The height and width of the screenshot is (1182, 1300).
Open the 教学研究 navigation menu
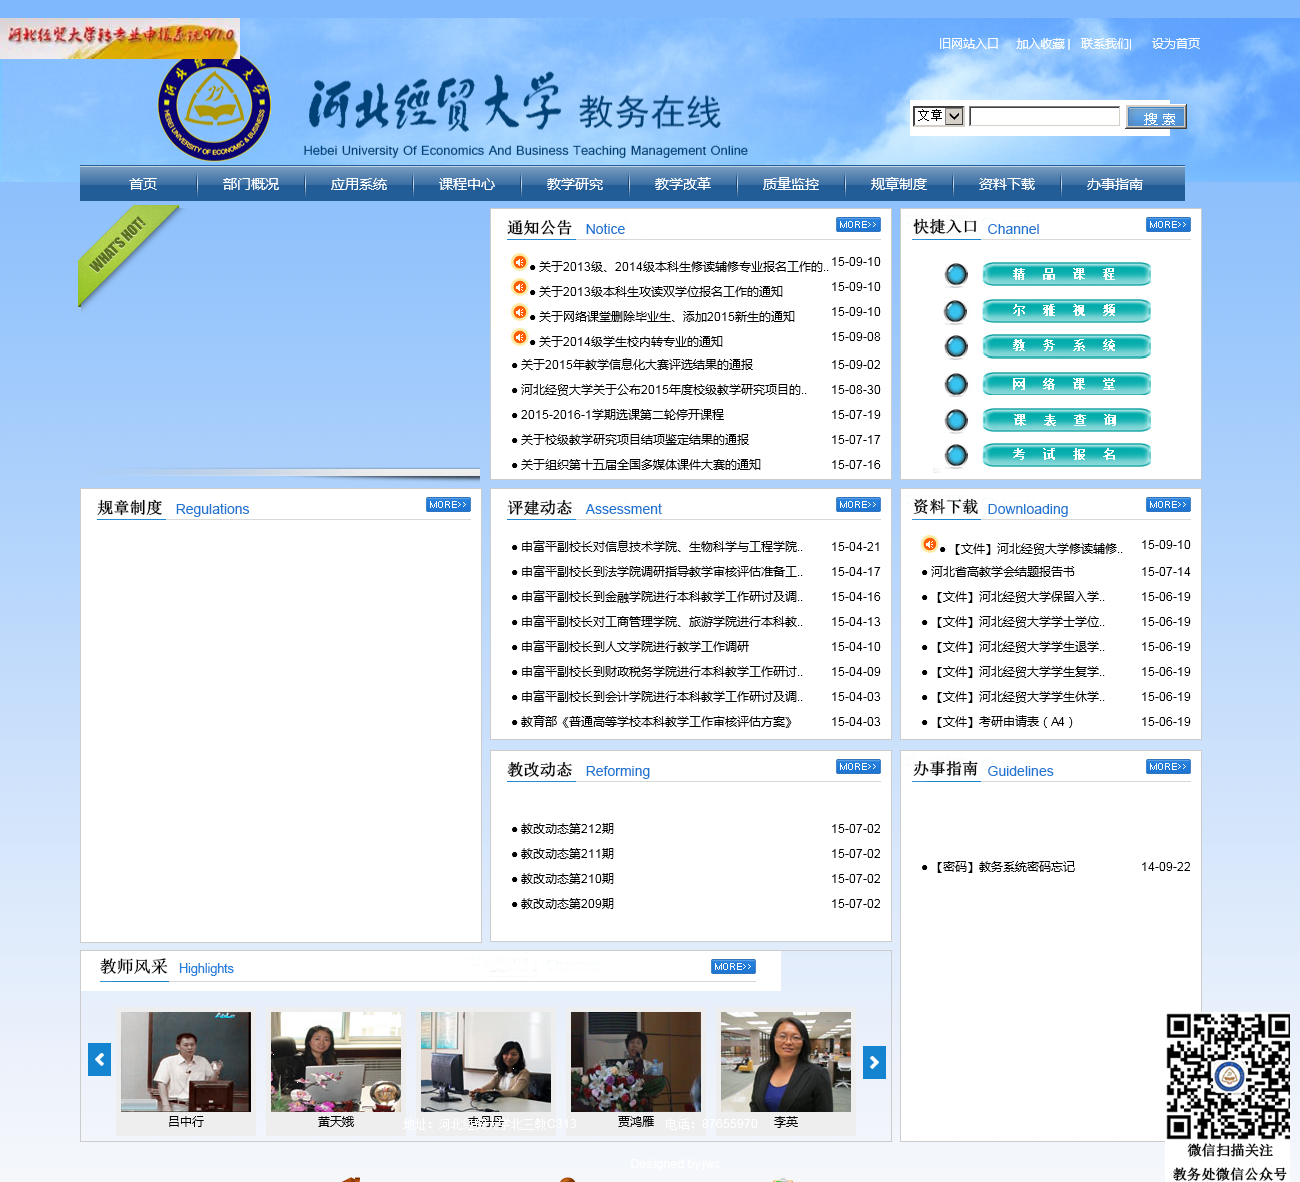tap(575, 184)
